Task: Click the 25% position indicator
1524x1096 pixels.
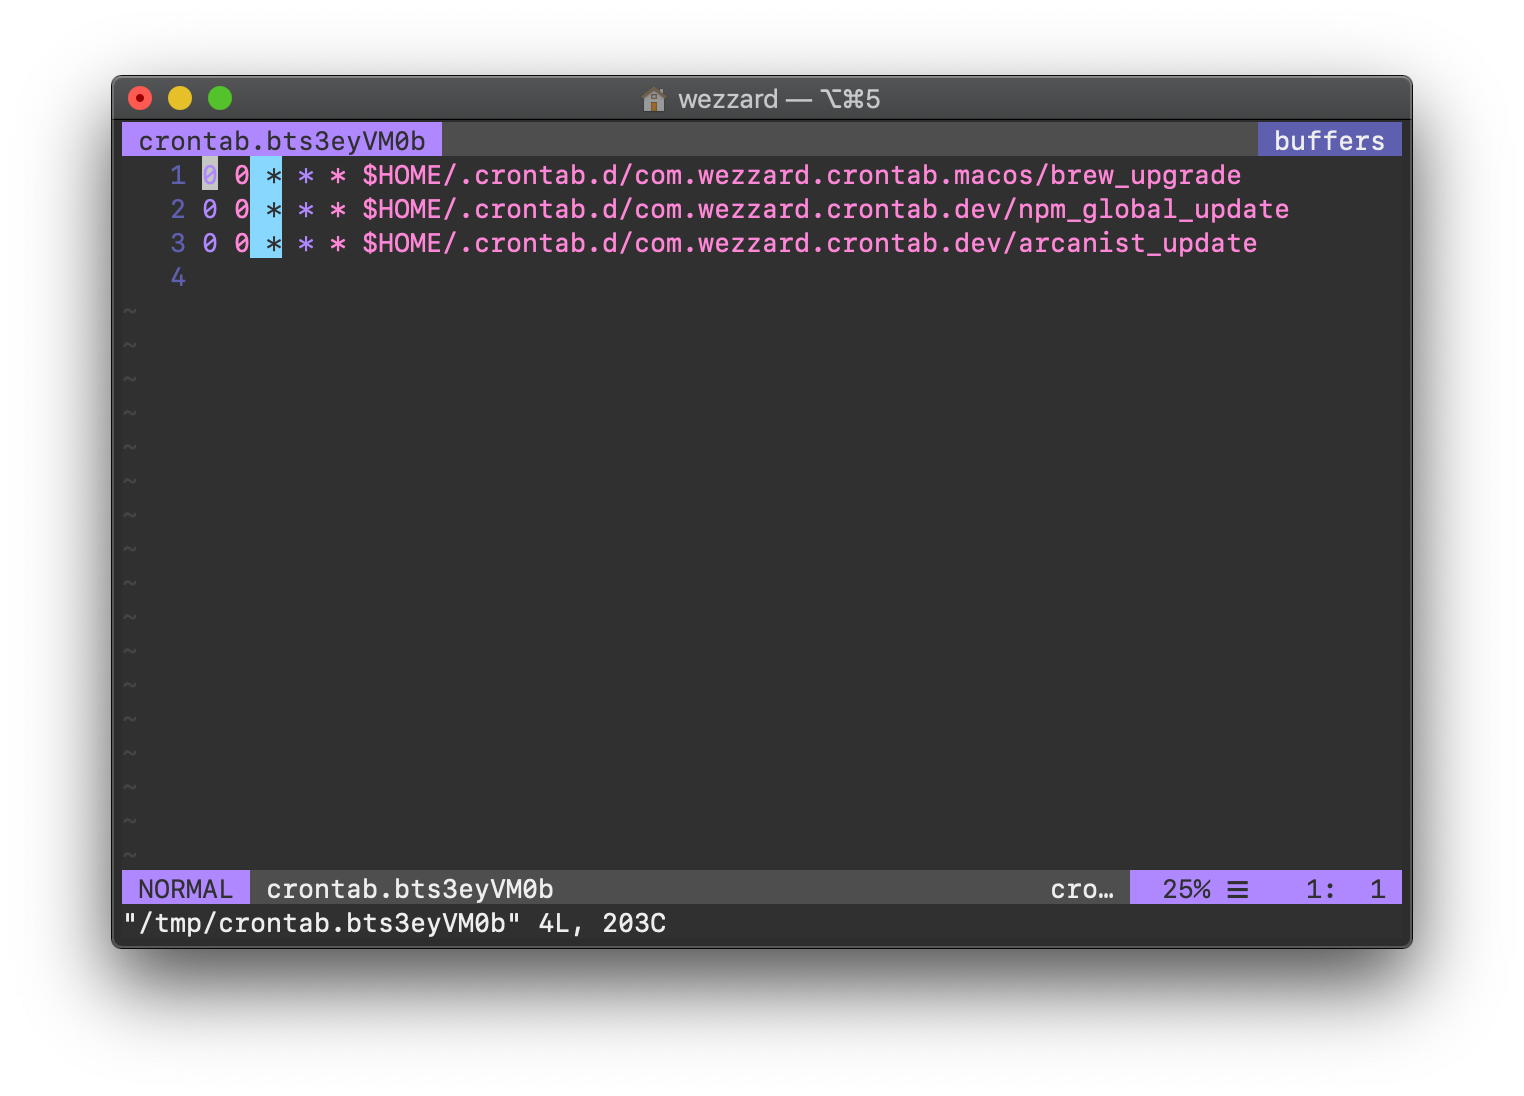Action: (1186, 889)
